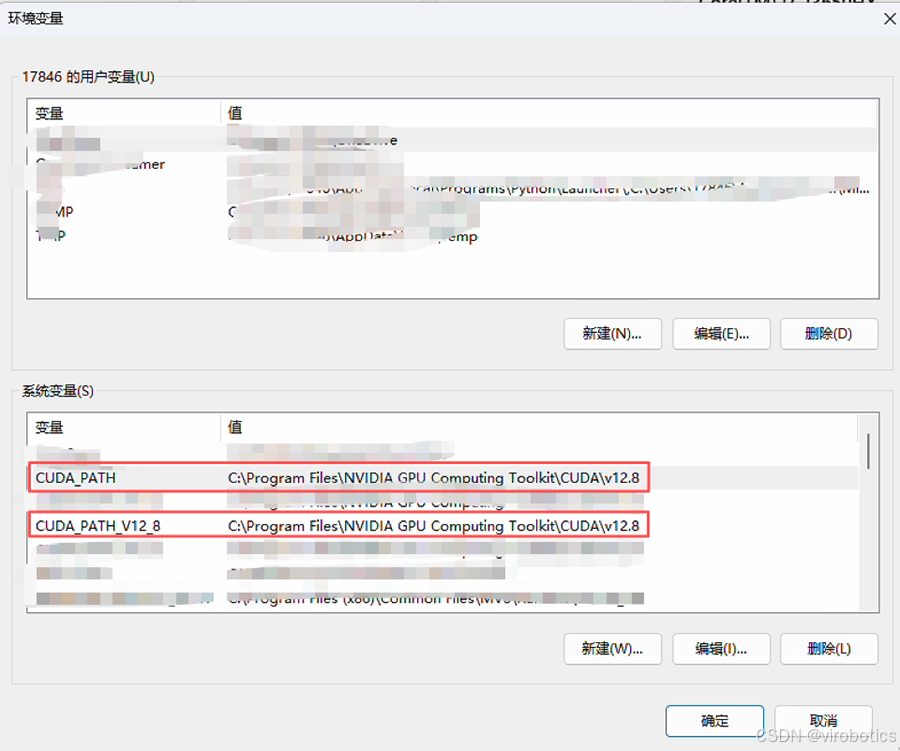Click the 删除(L) button for system variables
This screenshot has width=900, height=751.
click(829, 649)
